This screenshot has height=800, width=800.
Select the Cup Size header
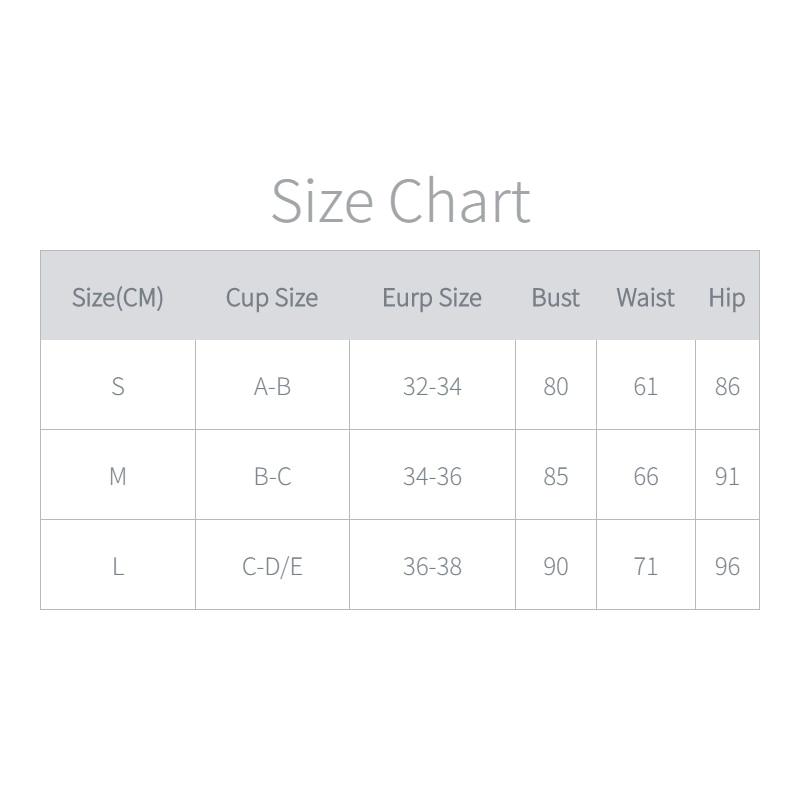pyautogui.click(x=271, y=297)
